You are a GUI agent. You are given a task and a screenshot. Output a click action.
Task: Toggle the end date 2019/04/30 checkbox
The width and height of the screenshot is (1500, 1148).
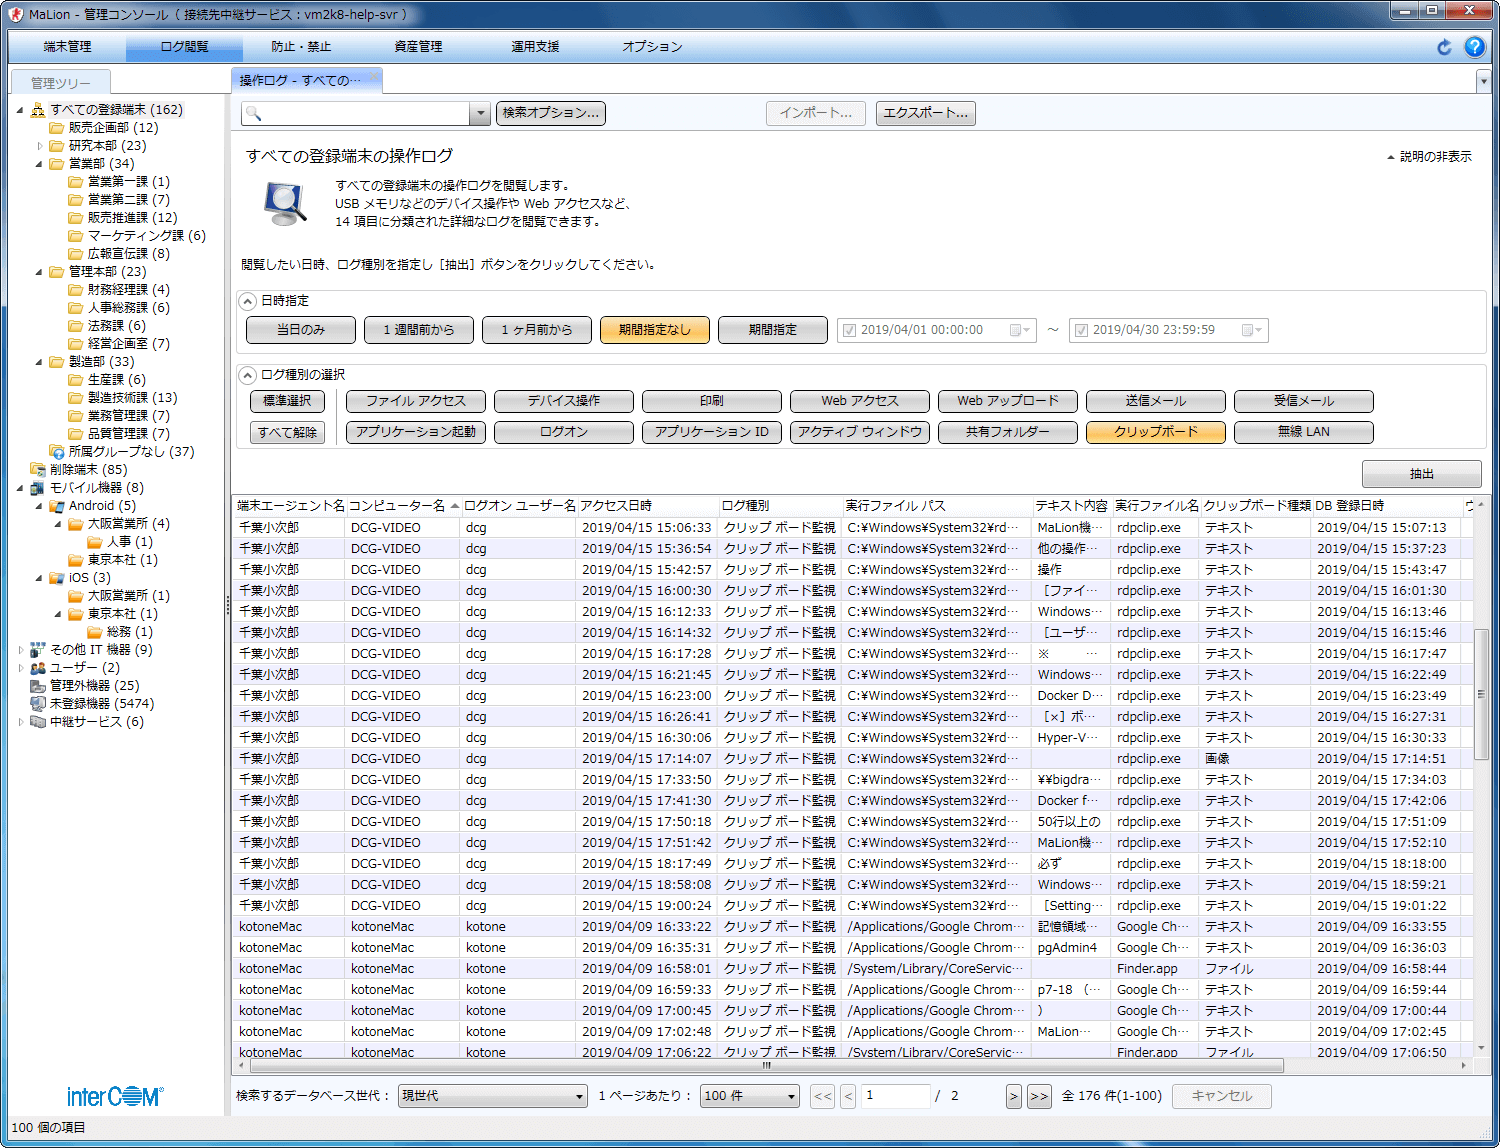click(1081, 330)
